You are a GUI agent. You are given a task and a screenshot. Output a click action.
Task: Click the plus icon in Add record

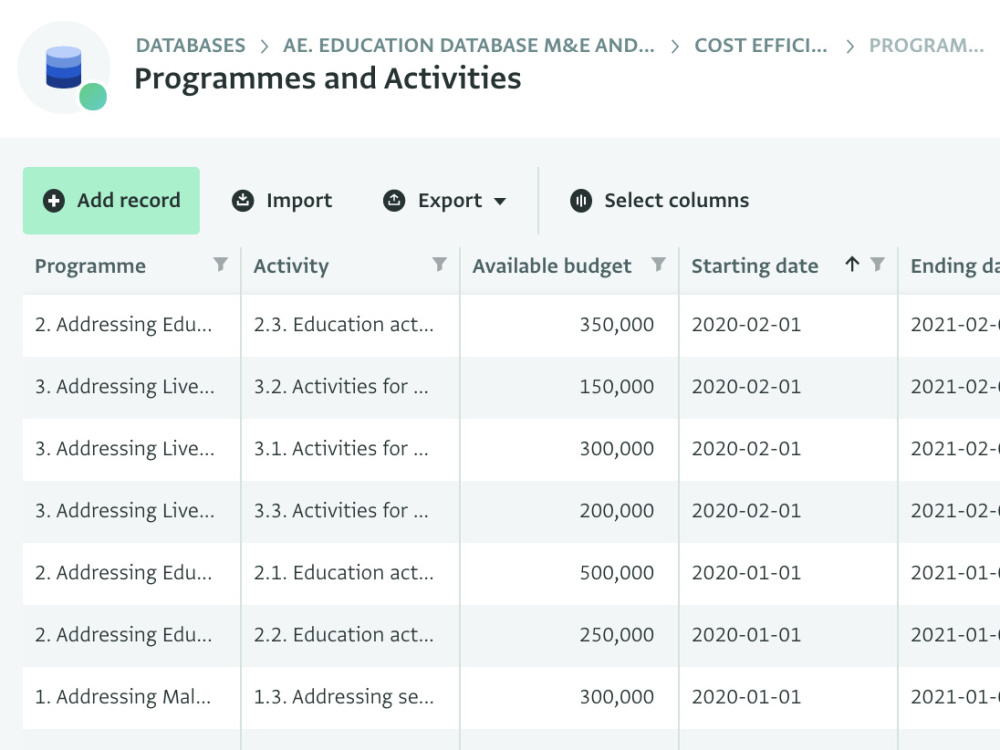(x=54, y=200)
